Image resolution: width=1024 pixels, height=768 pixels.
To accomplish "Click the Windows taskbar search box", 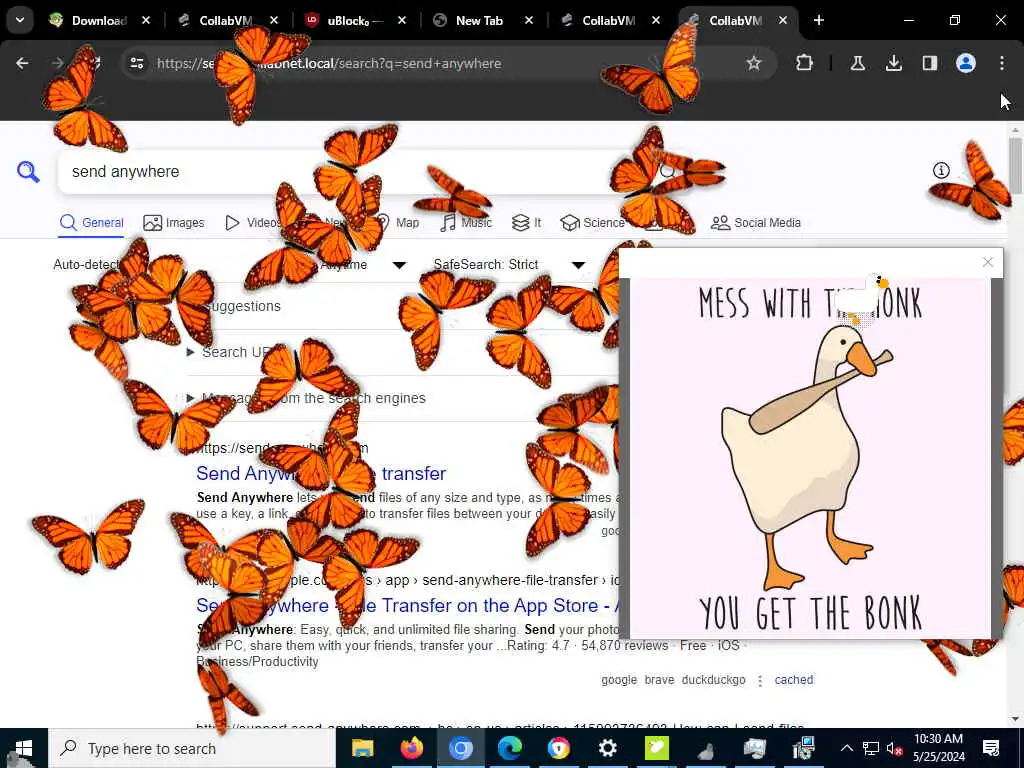I will [192, 748].
